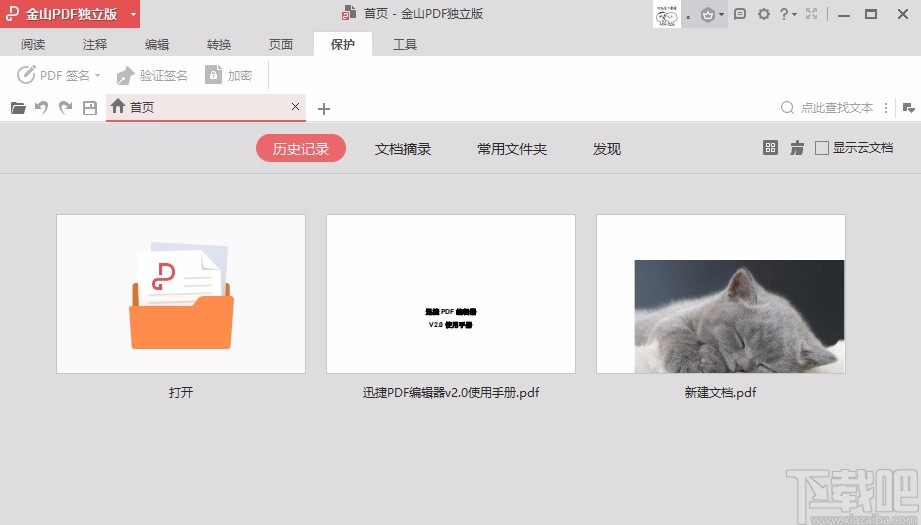Switch to the 阅读 ribbon tab

pyautogui.click(x=33, y=44)
